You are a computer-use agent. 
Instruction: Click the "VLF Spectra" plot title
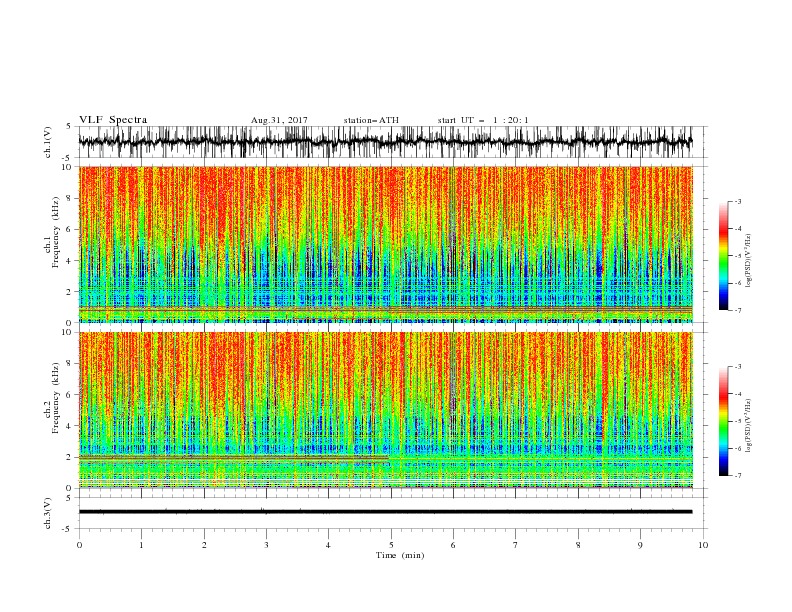tap(113, 120)
